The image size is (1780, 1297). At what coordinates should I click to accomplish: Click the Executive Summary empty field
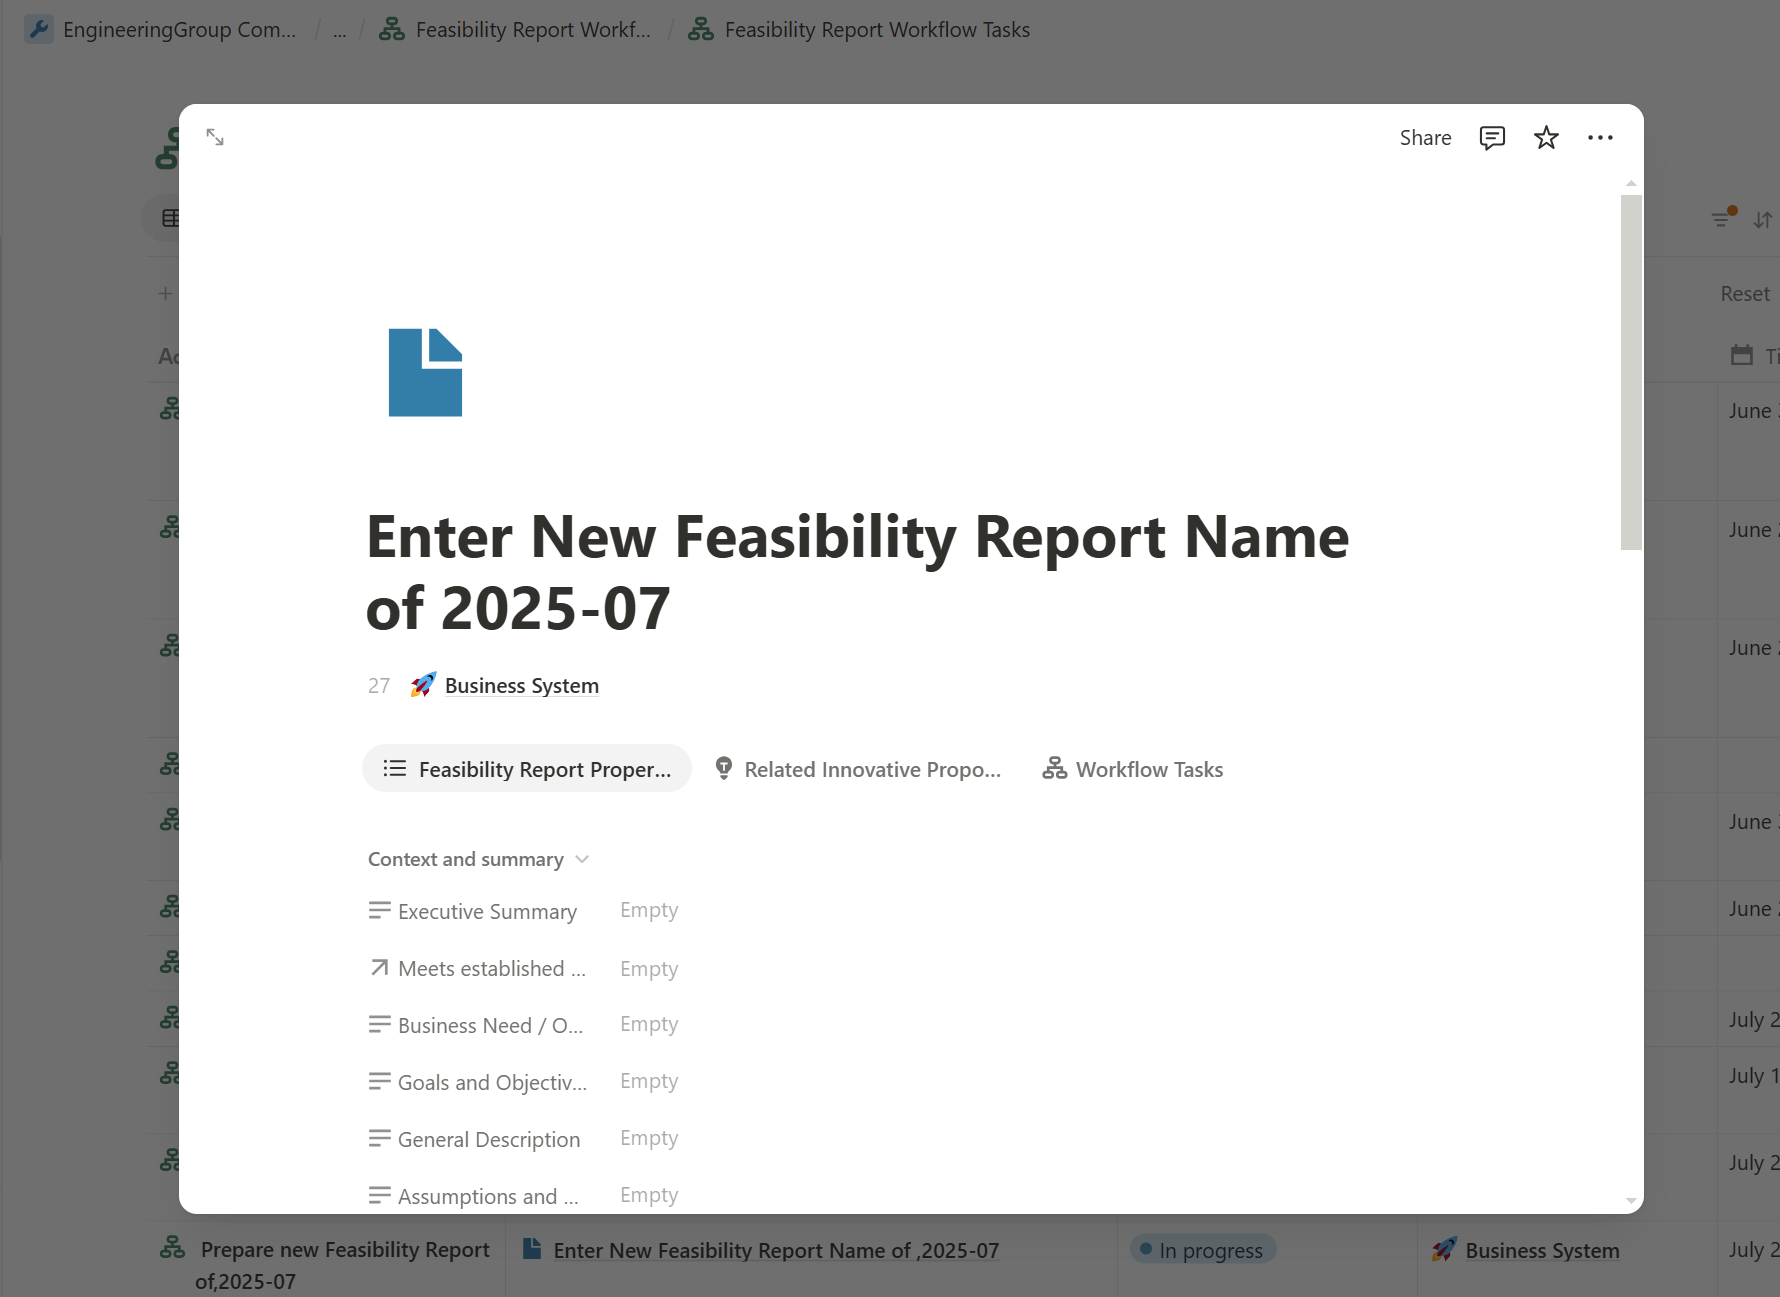(x=649, y=910)
